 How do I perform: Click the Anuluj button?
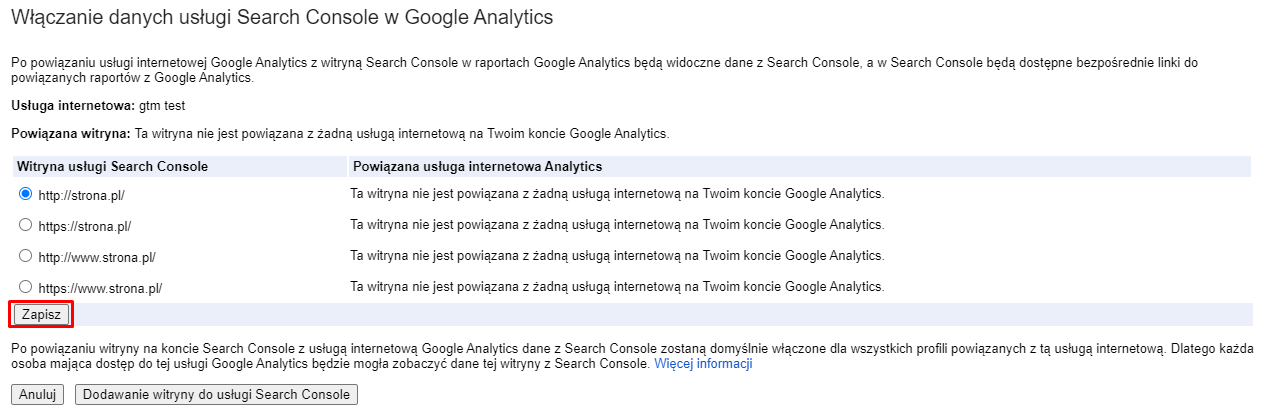pyautogui.click(x=38, y=394)
